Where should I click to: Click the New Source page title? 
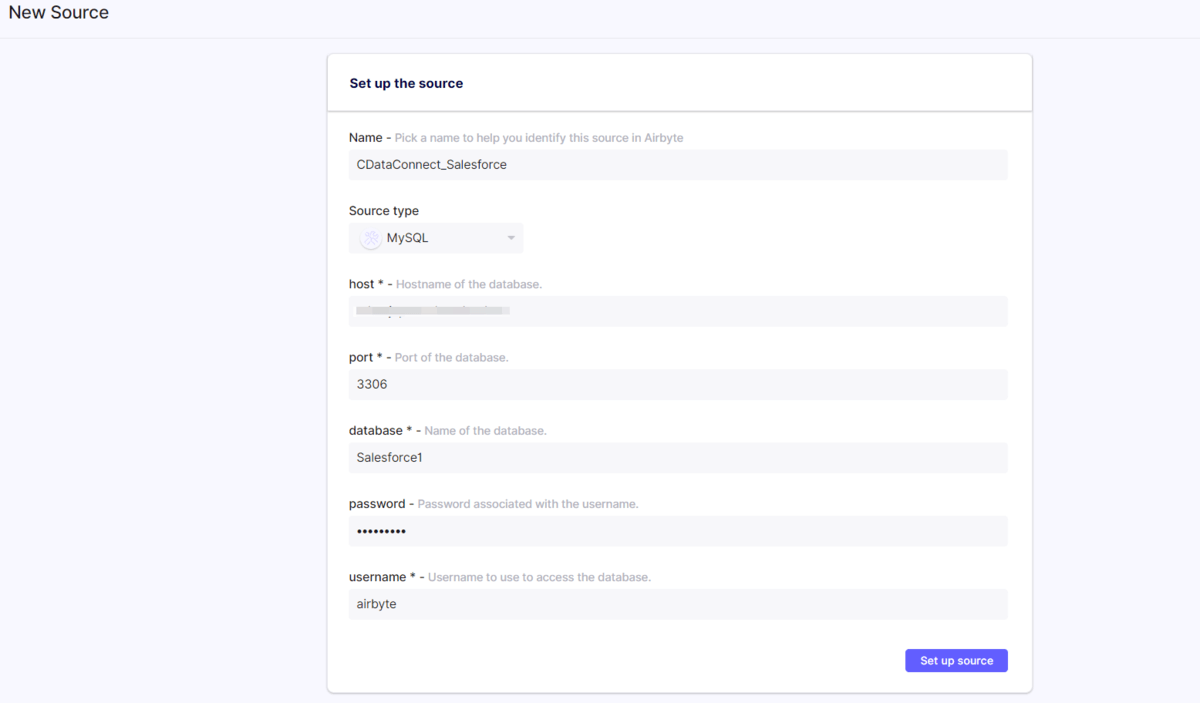[x=59, y=13]
